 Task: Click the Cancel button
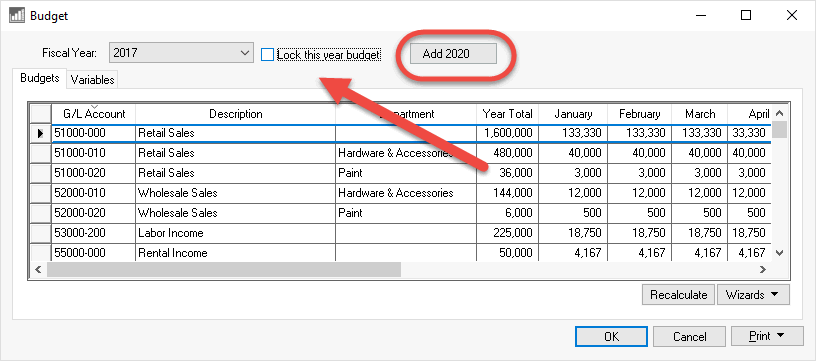tap(690, 337)
